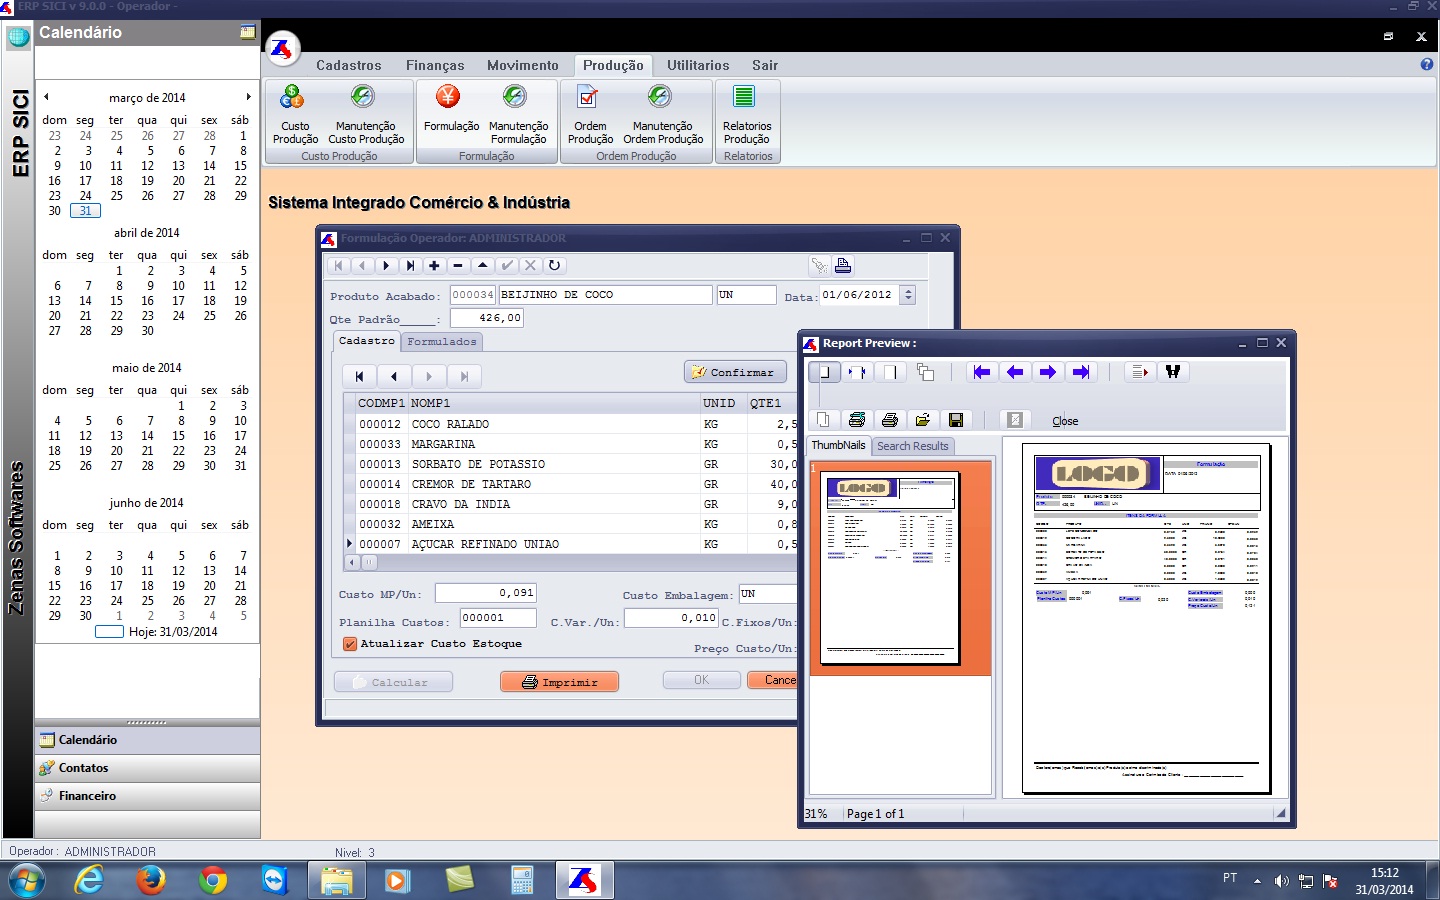Switch to the Formulados tab

coord(442,342)
